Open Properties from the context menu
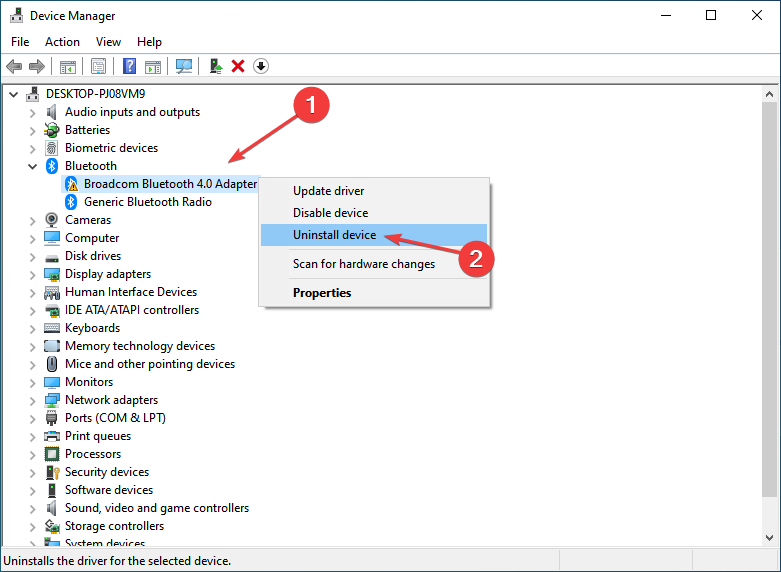 pyautogui.click(x=374, y=292)
